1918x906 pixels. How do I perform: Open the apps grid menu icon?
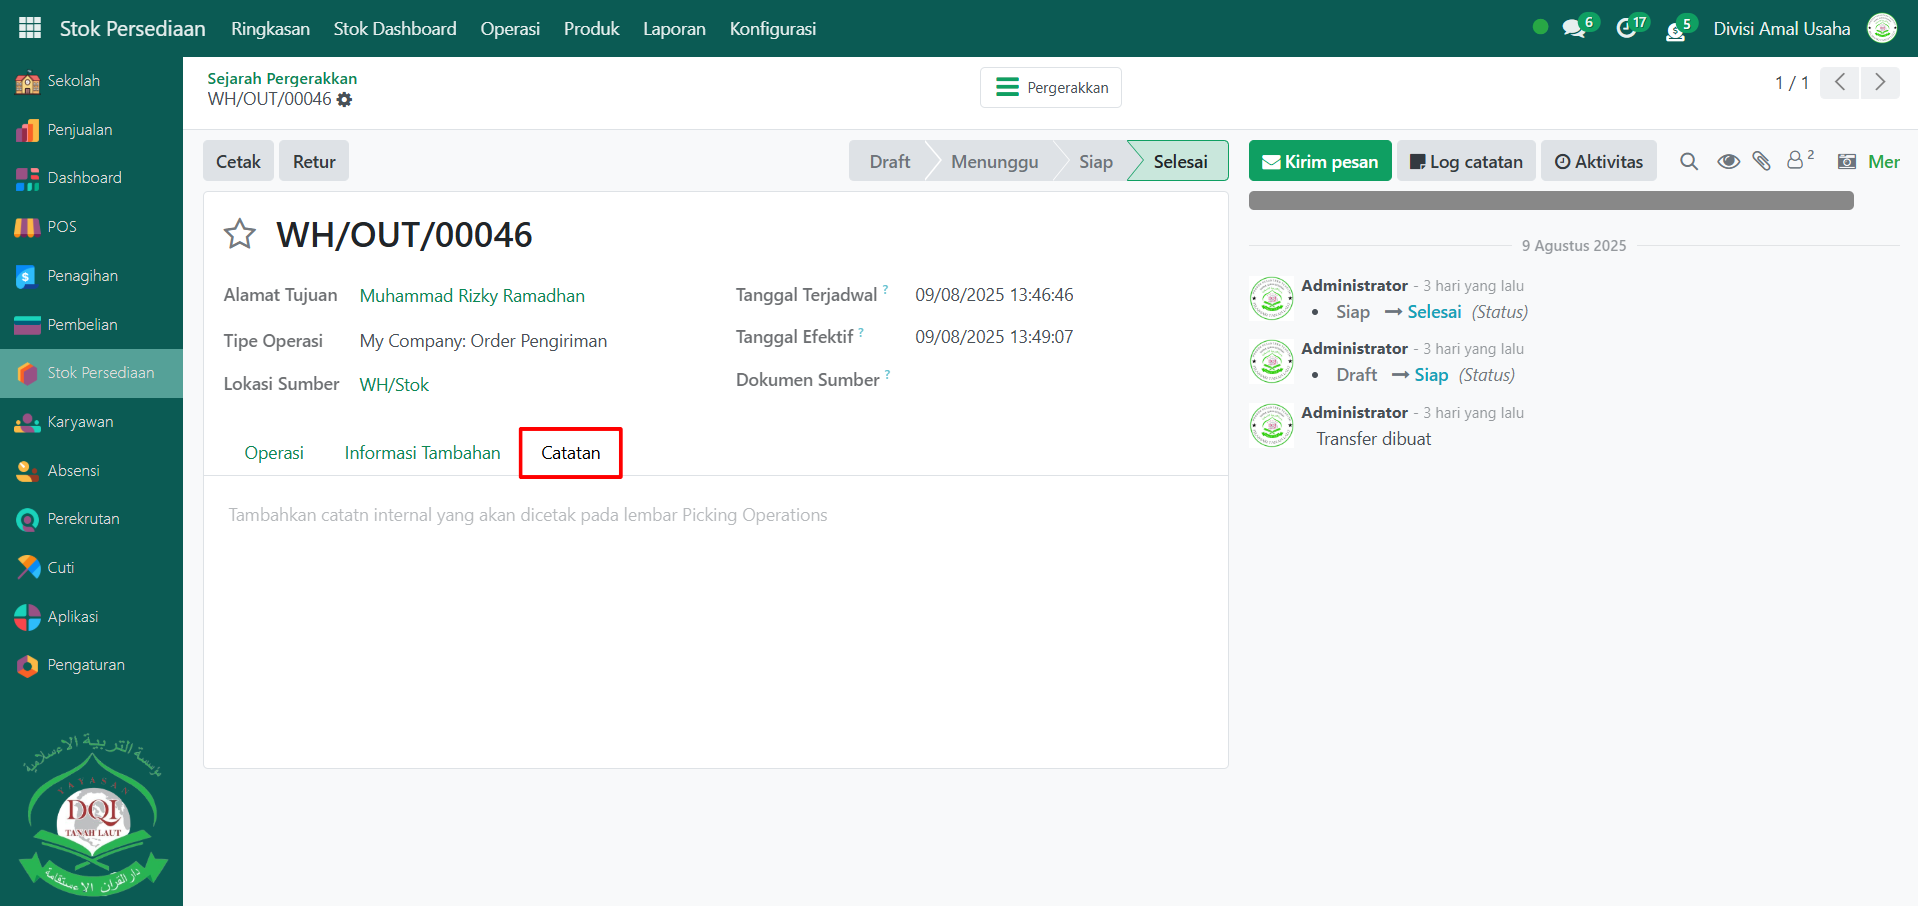coord(30,28)
